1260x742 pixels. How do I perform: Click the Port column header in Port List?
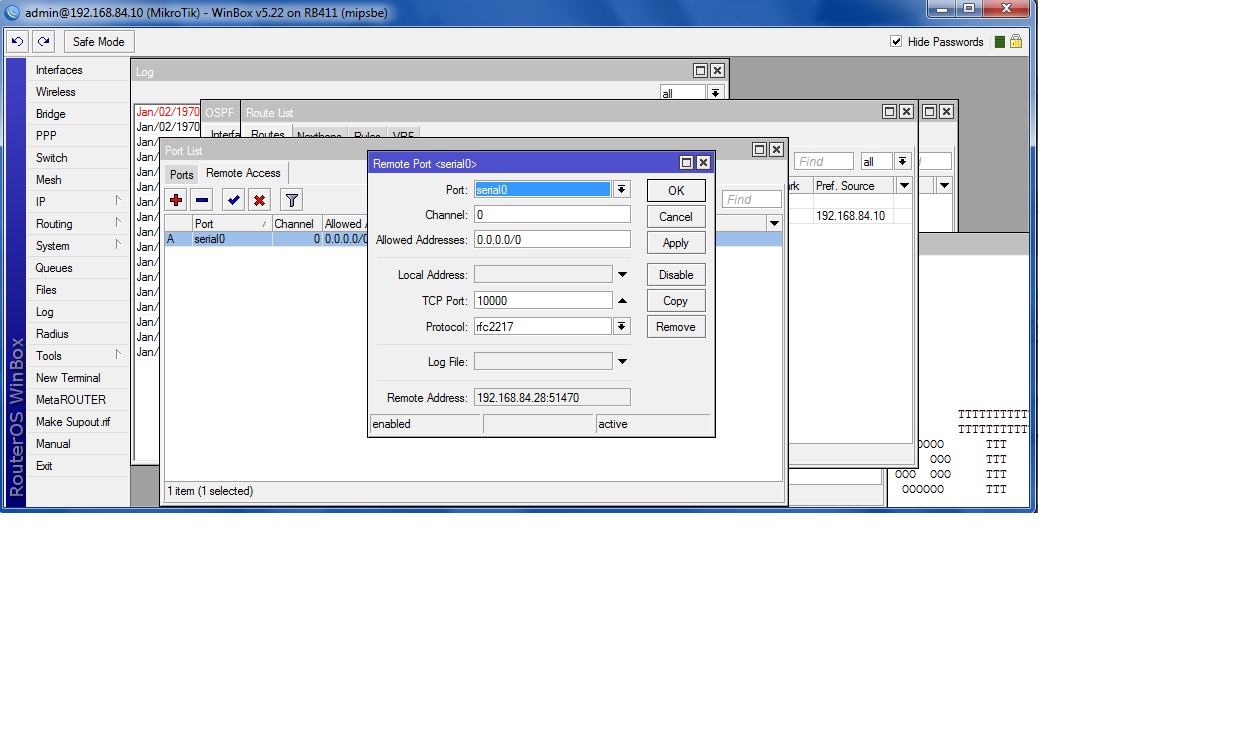[231, 224]
